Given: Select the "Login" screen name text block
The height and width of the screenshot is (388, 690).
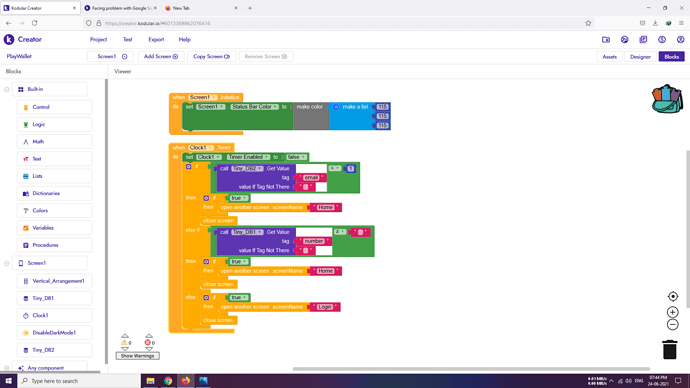Looking at the screenshot, I should pyautogui.click(x=325, y=307).
